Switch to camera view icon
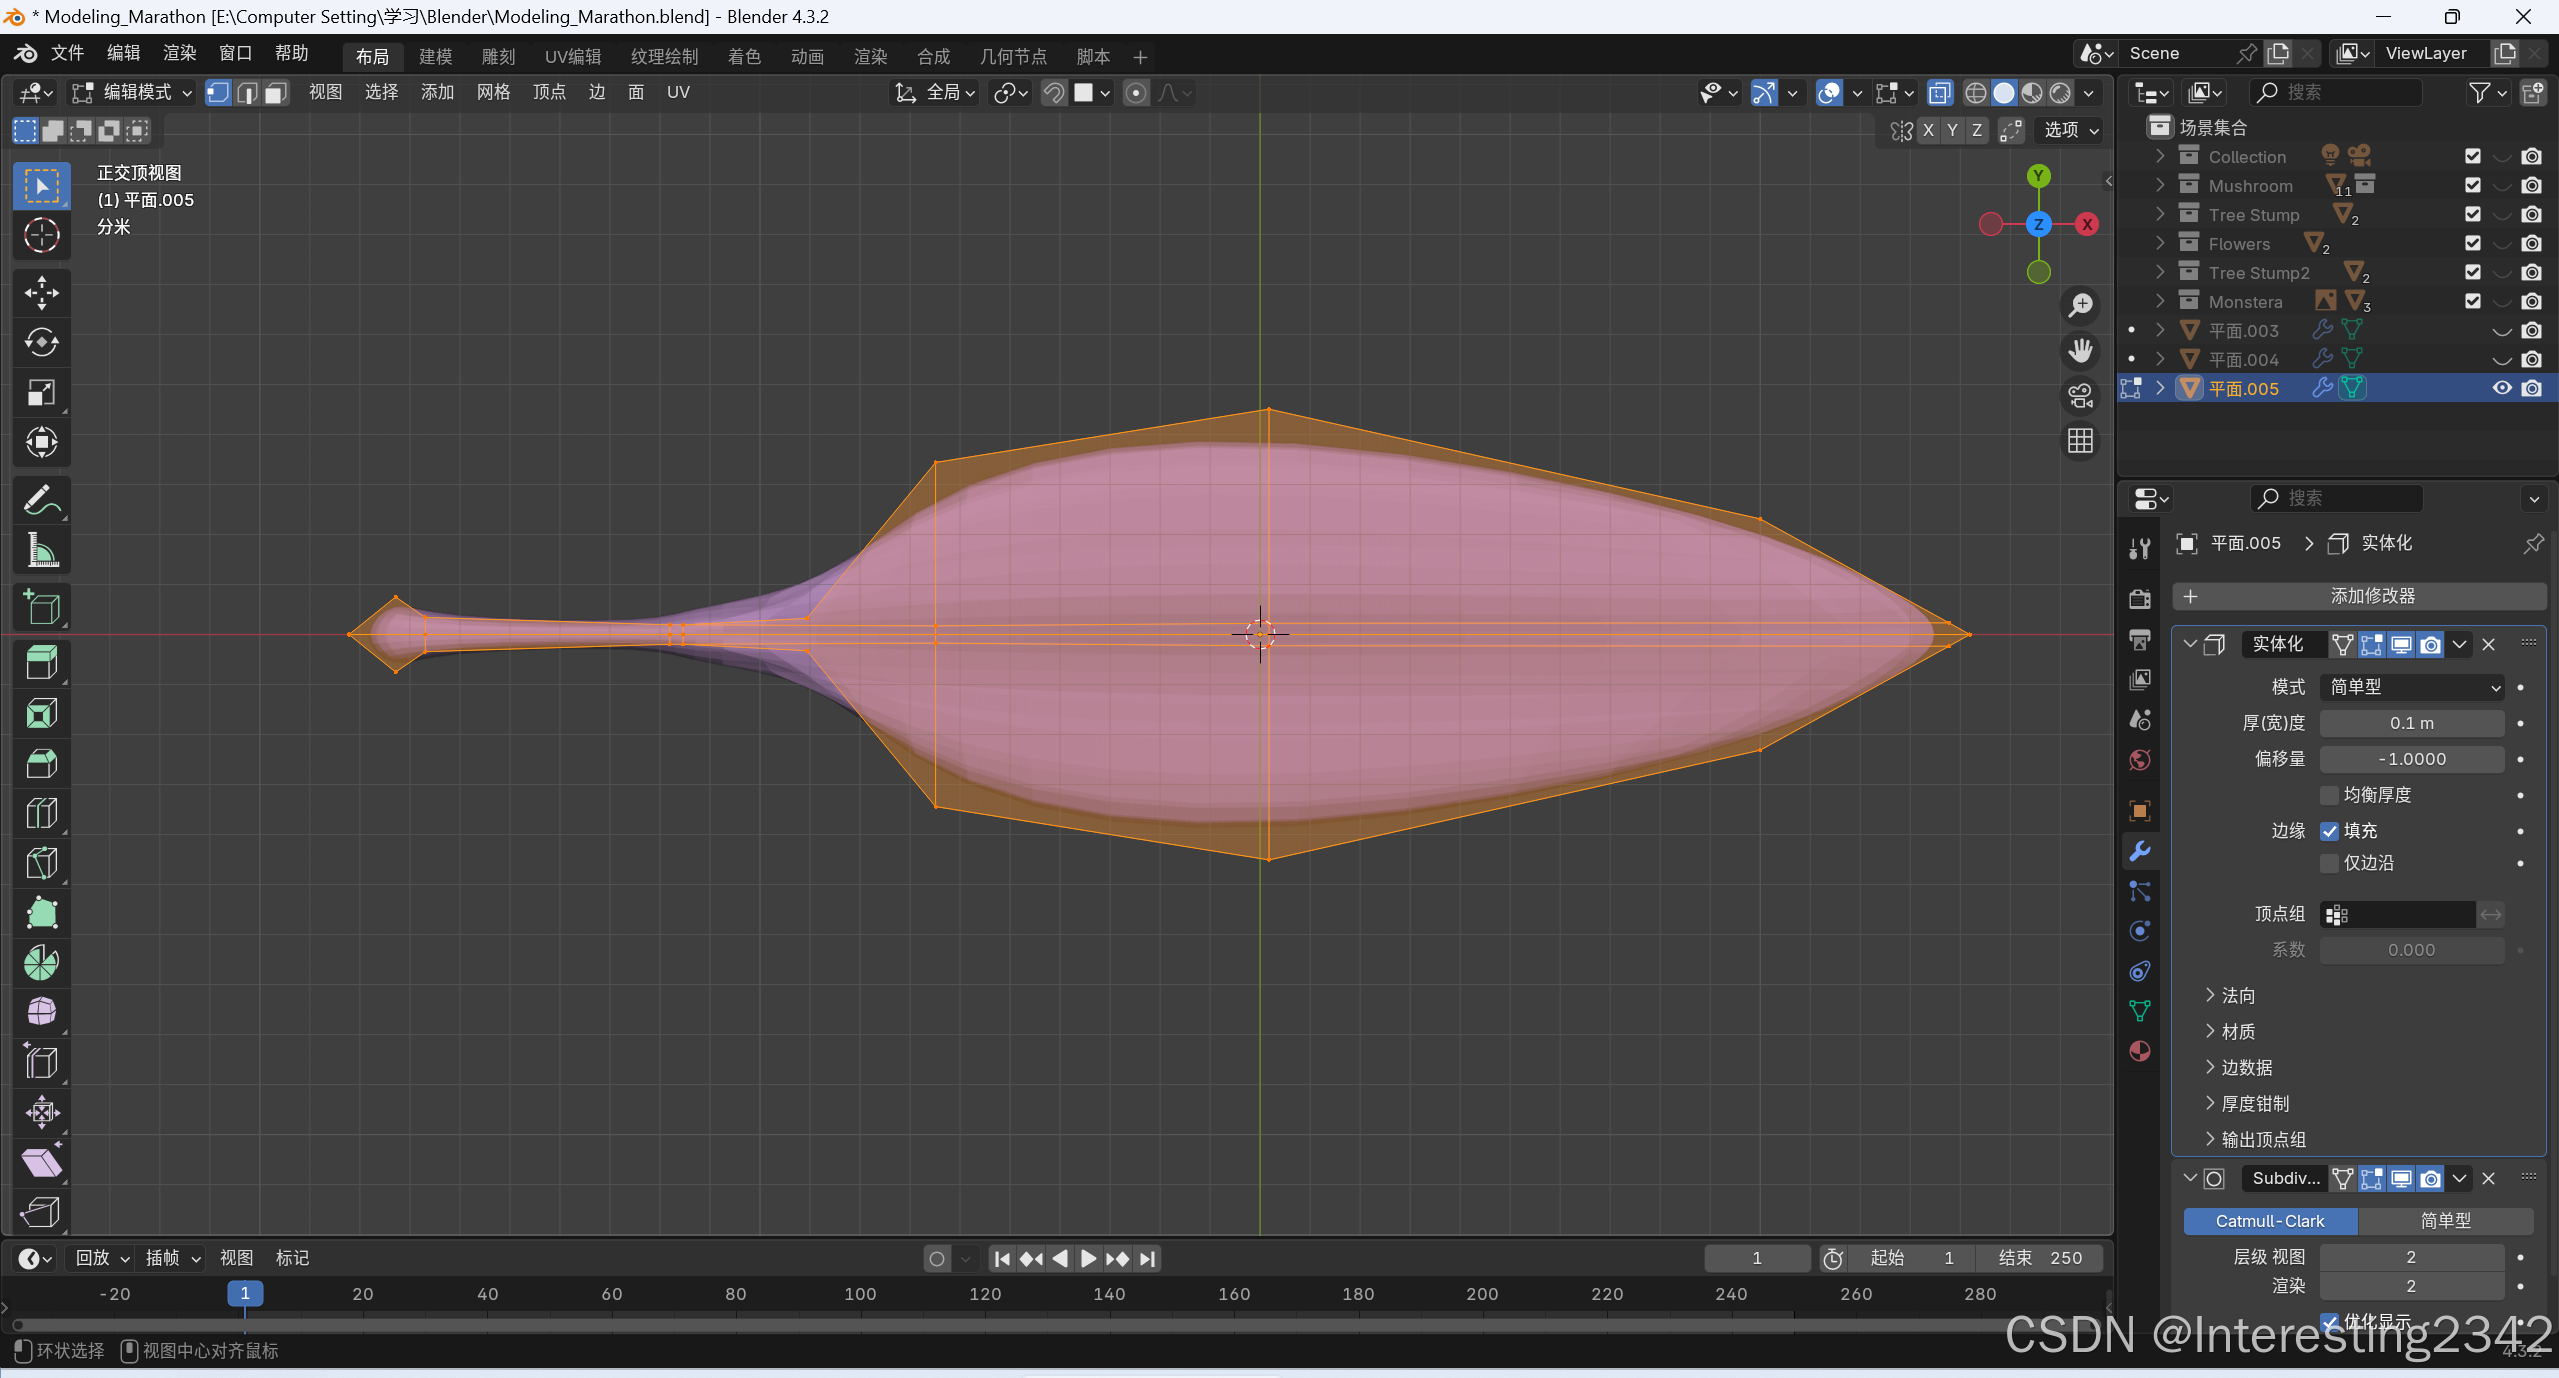The image size is (2559, 1378). pos(2080,396)
